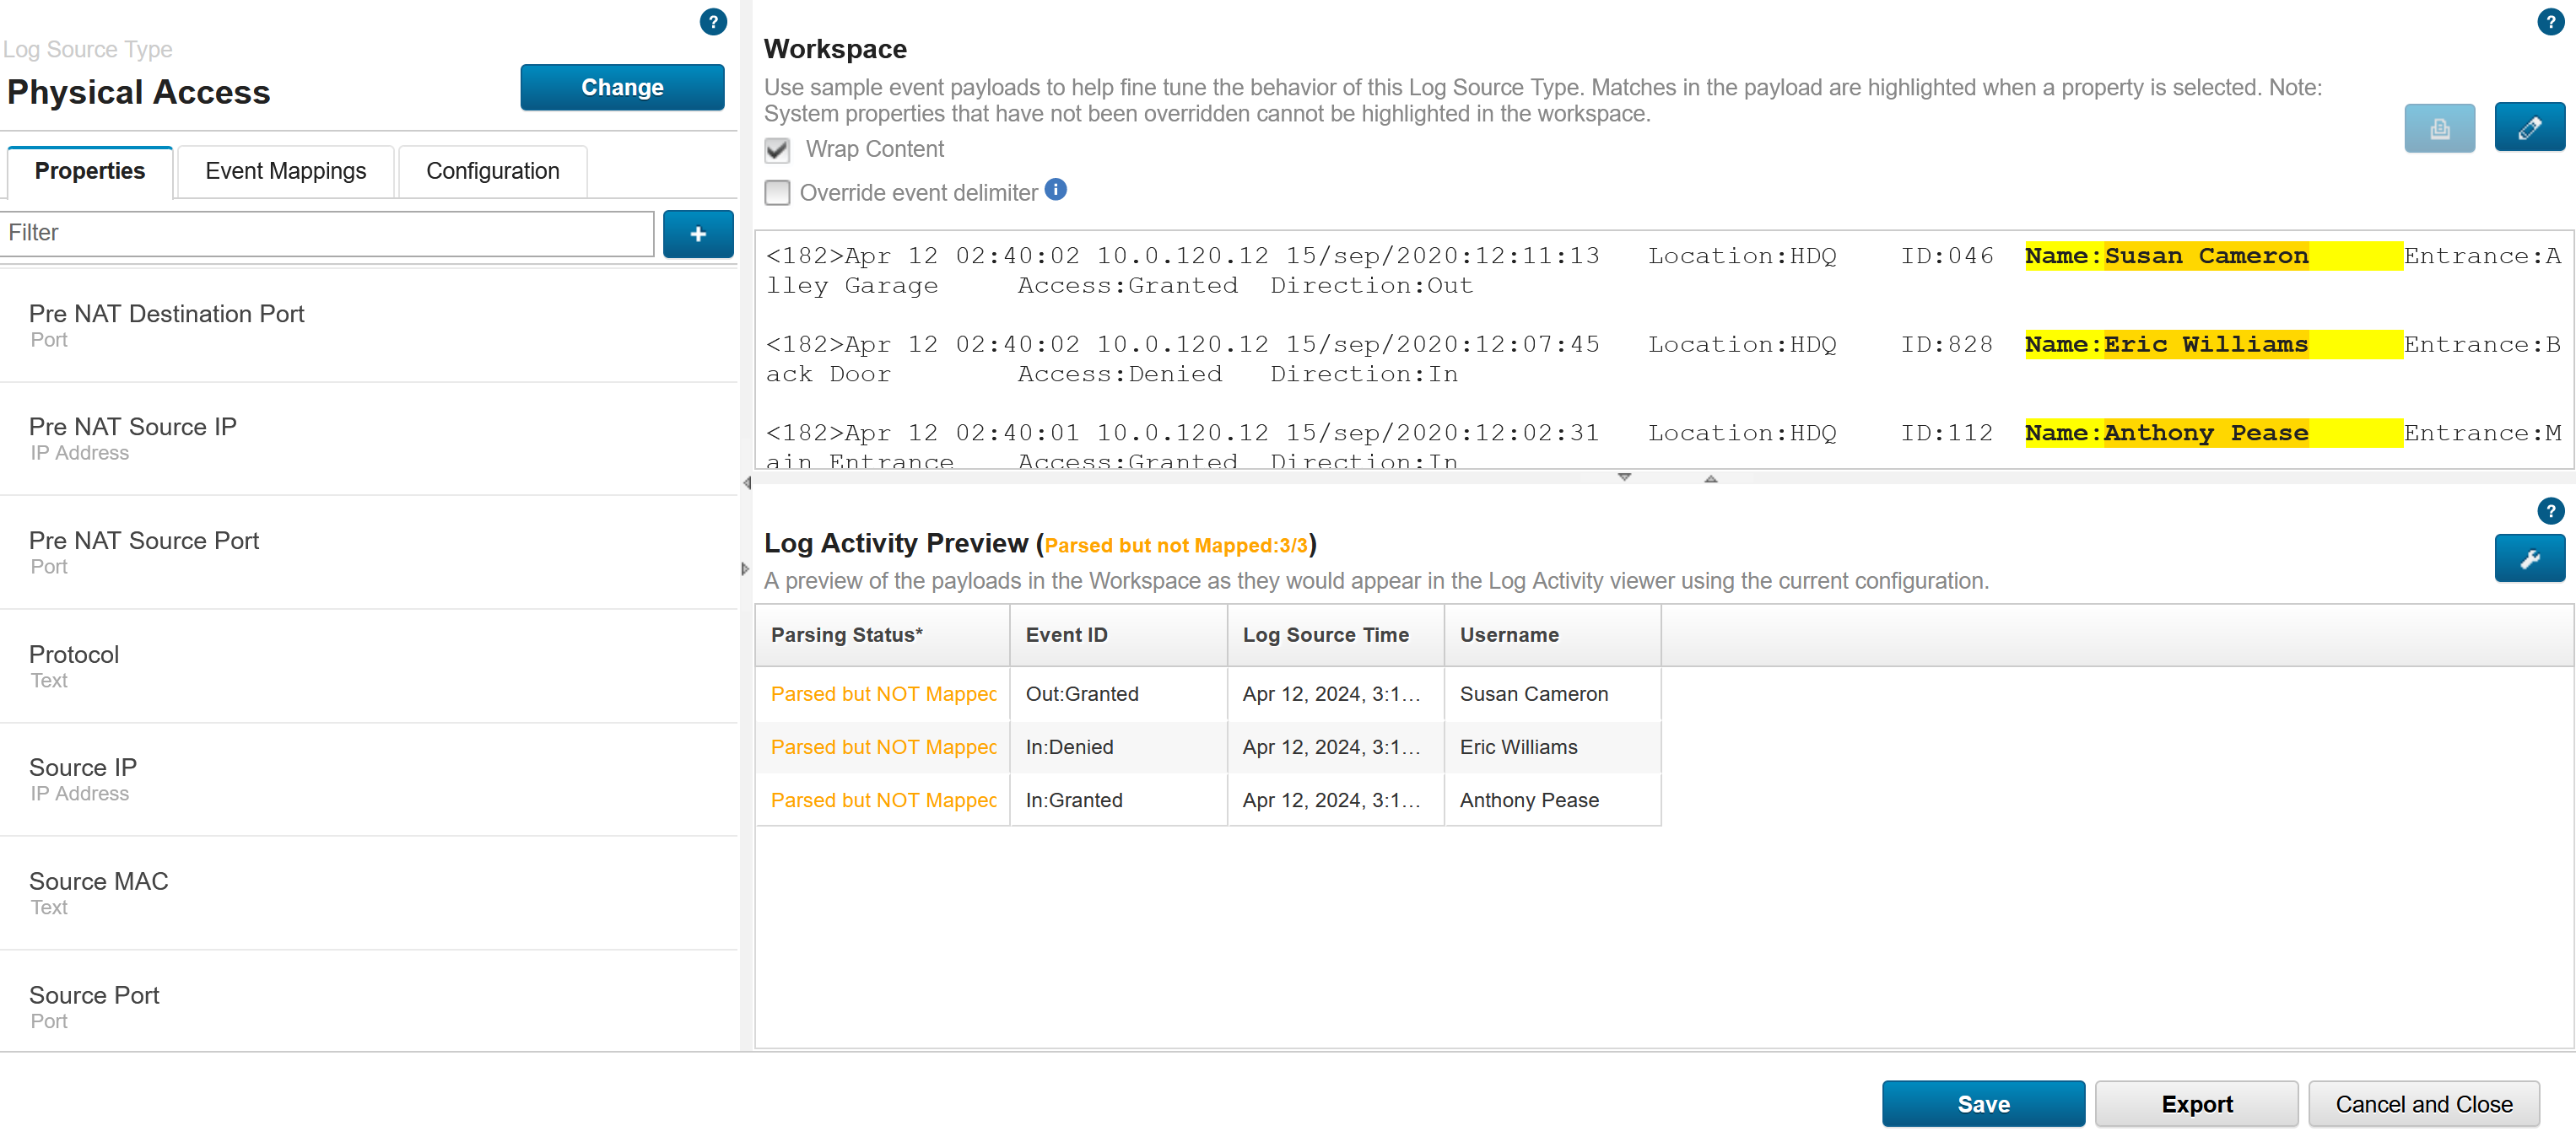Viewport: 2576px width, 1142px height.
Task: Click the pencil edit workspace icon
Action: pos(2529,128)
